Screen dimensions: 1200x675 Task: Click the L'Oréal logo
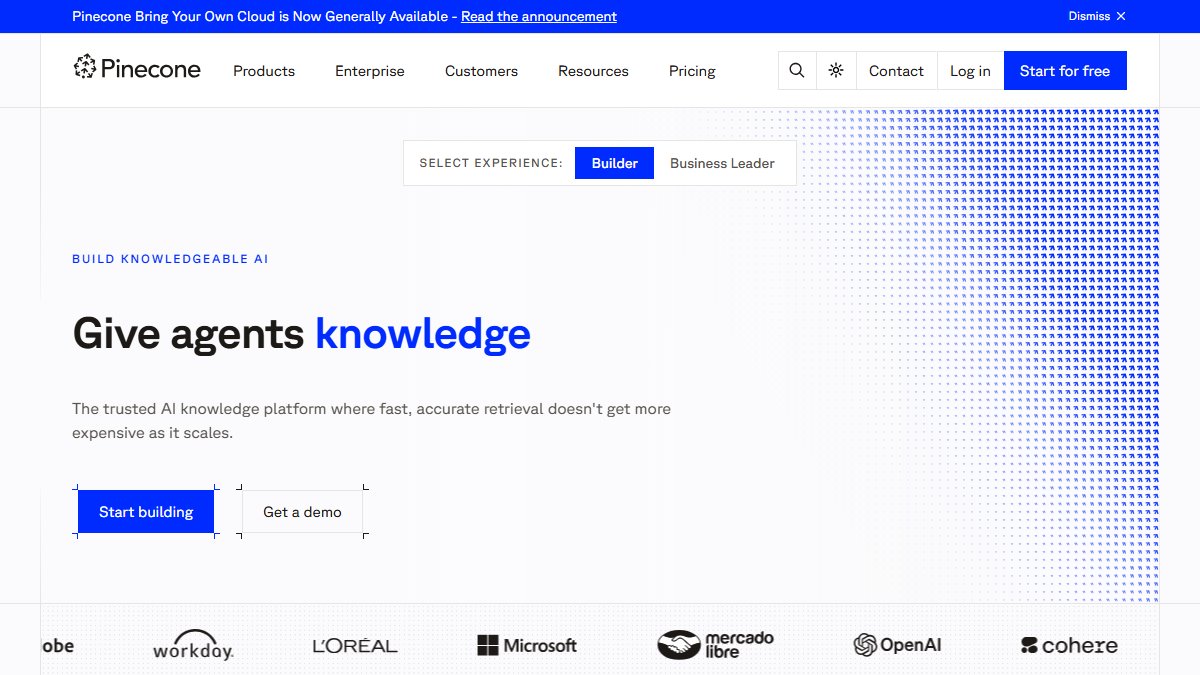(355, 646)
